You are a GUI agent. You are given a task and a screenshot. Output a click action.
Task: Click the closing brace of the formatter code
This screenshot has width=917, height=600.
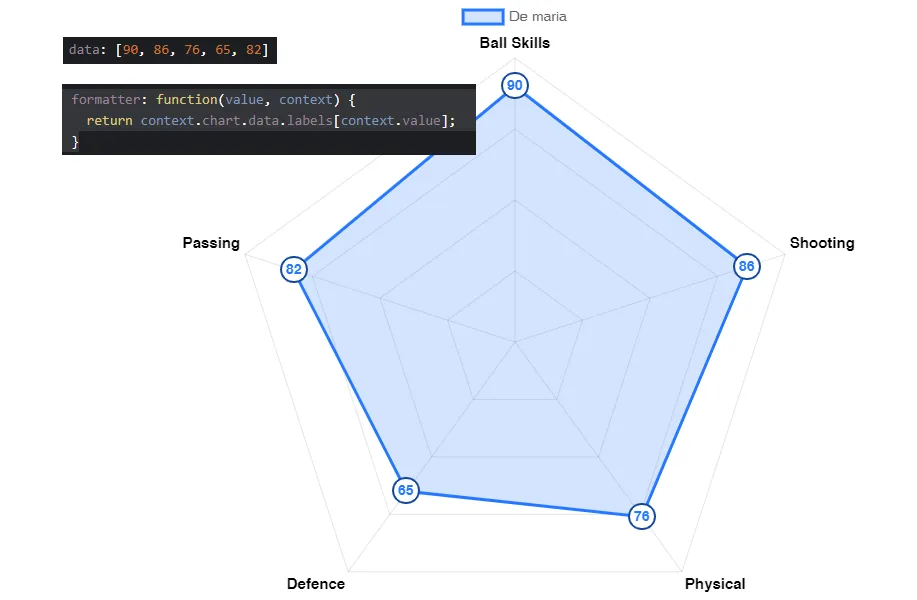point(75,142)
